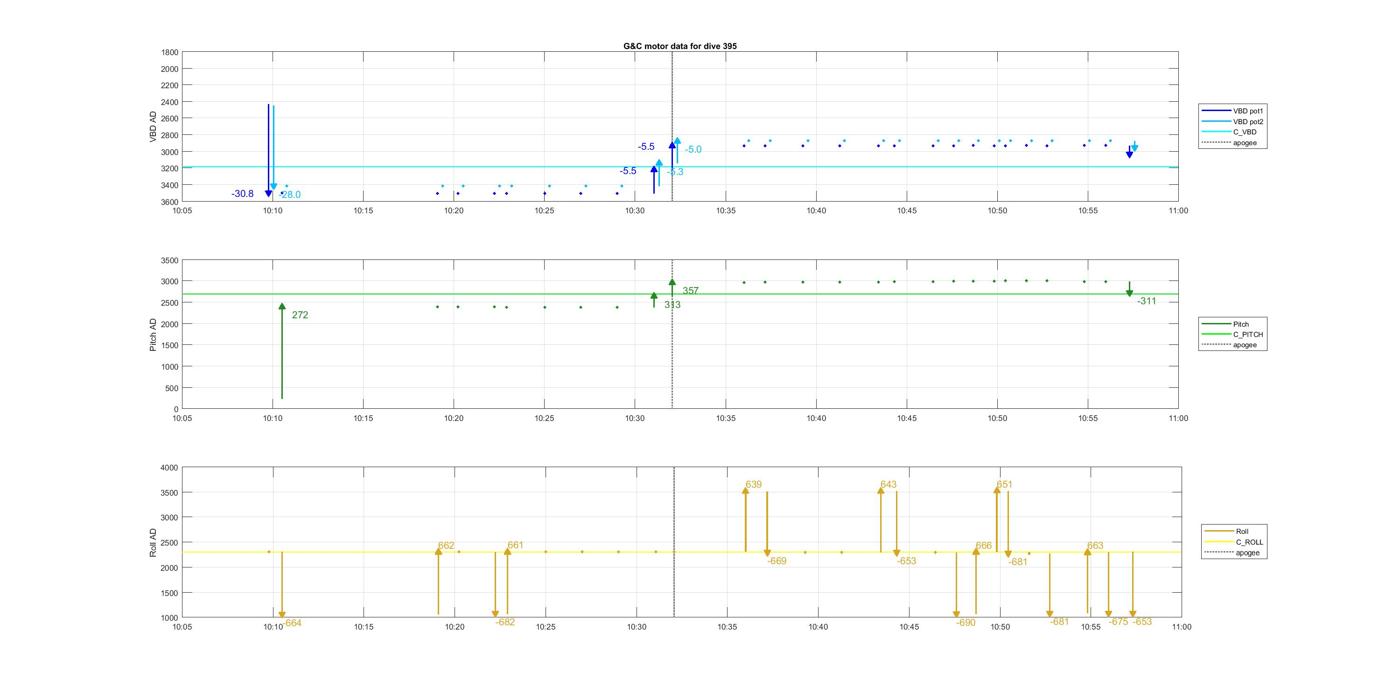The height and width of the screenshot is (693, 1400).
Task: Click the '-669' roll data label
Action: (x=777, y=561)
